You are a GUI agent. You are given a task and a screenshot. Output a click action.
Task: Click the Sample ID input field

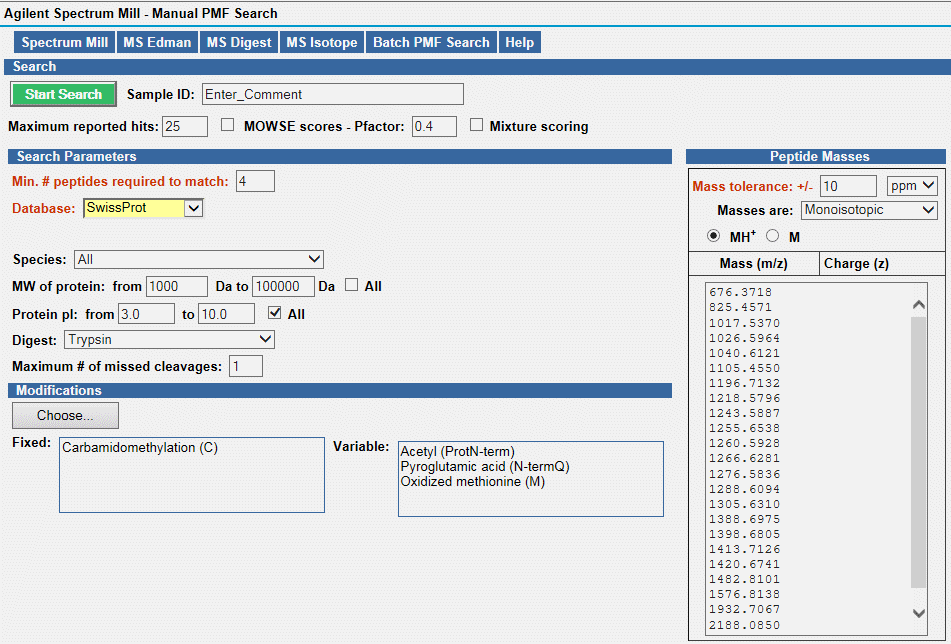[x=332, y=94]
